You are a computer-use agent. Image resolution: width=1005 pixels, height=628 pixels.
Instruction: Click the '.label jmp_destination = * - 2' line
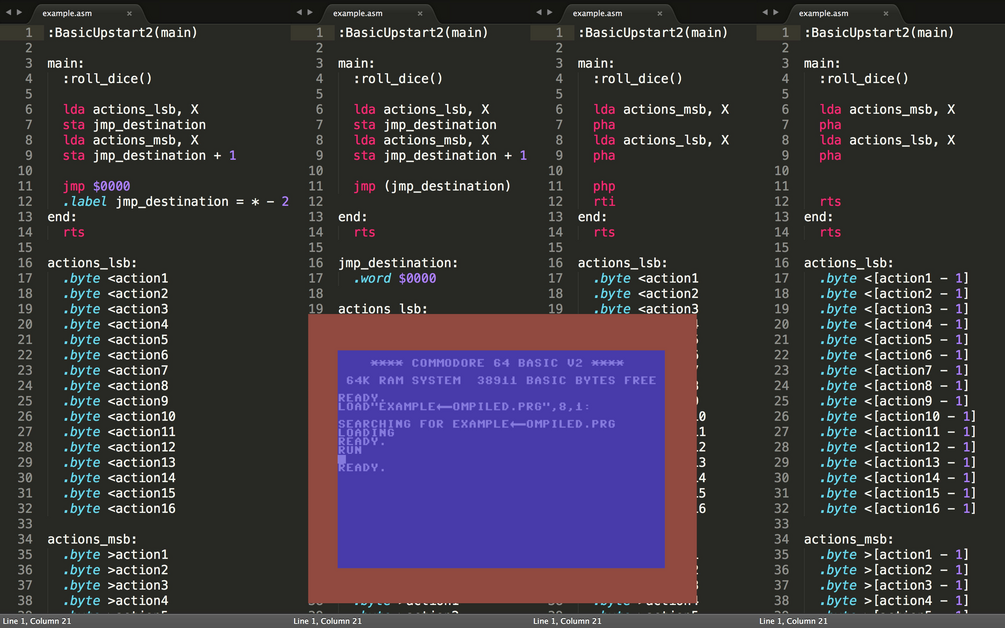[176, 202]
